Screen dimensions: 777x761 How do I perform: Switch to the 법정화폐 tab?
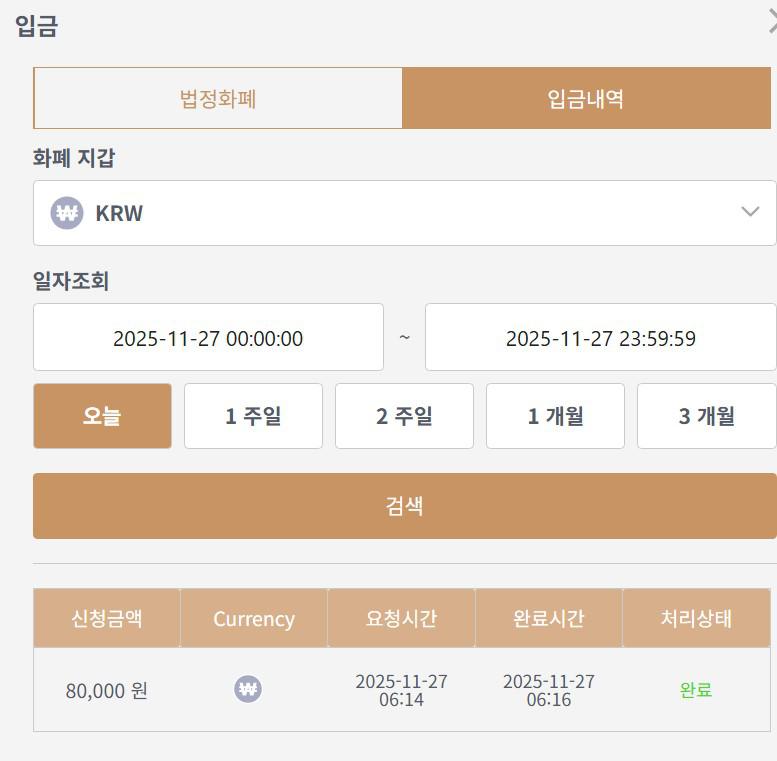(218, 98)
